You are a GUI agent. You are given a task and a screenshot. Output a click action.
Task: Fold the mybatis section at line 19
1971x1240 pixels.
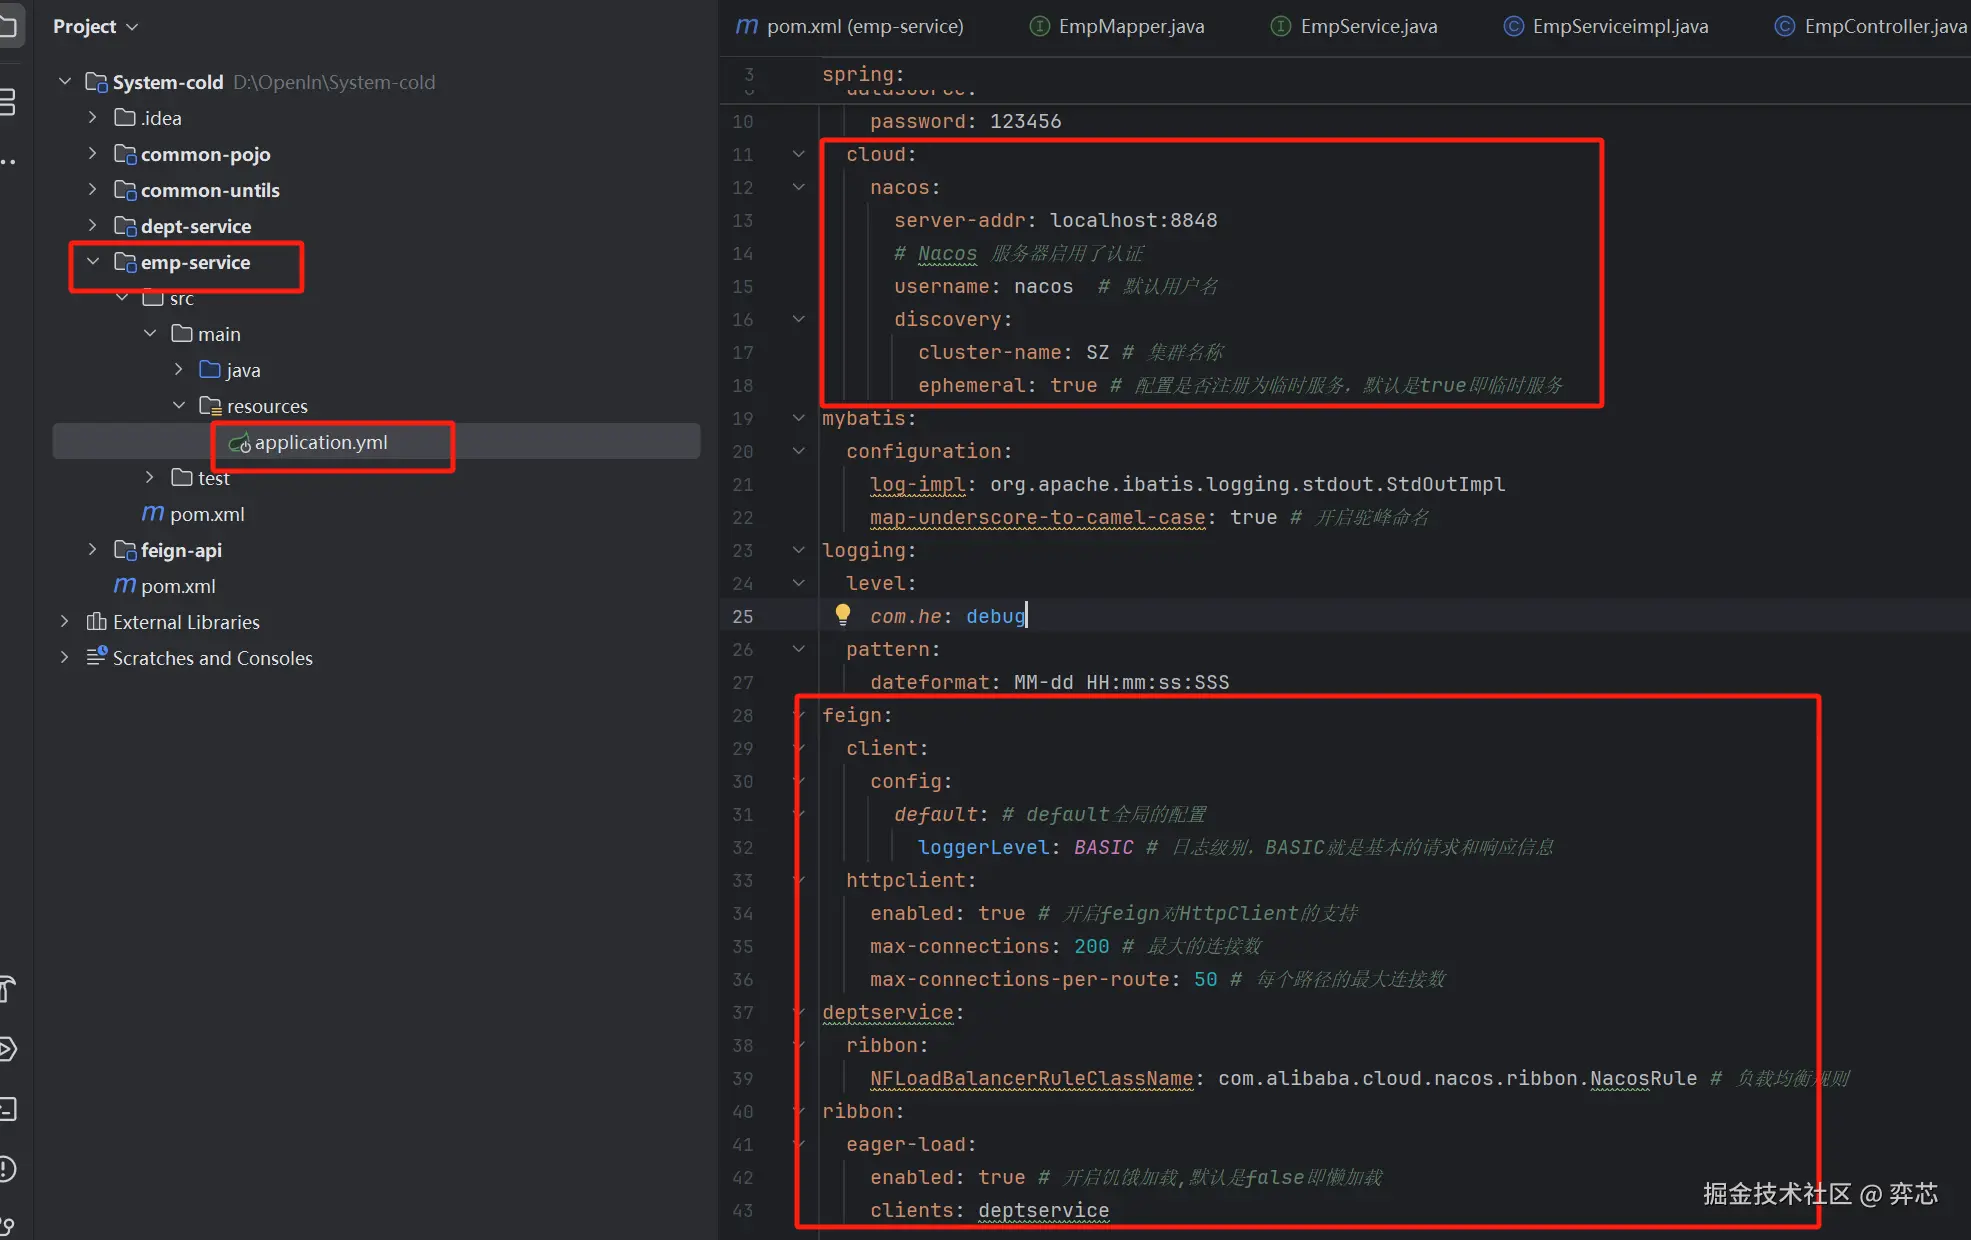[x=798, y=418]
